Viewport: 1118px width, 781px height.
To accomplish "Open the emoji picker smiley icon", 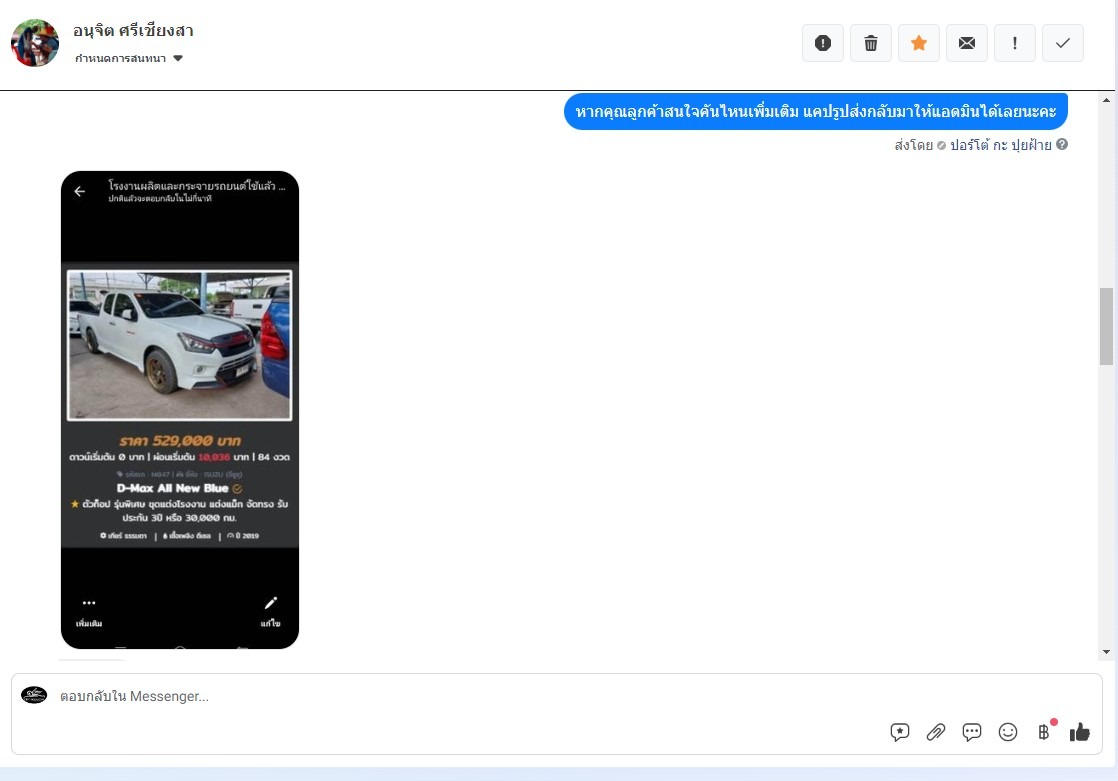I will pyautogui.click(x=1007, y=732).
